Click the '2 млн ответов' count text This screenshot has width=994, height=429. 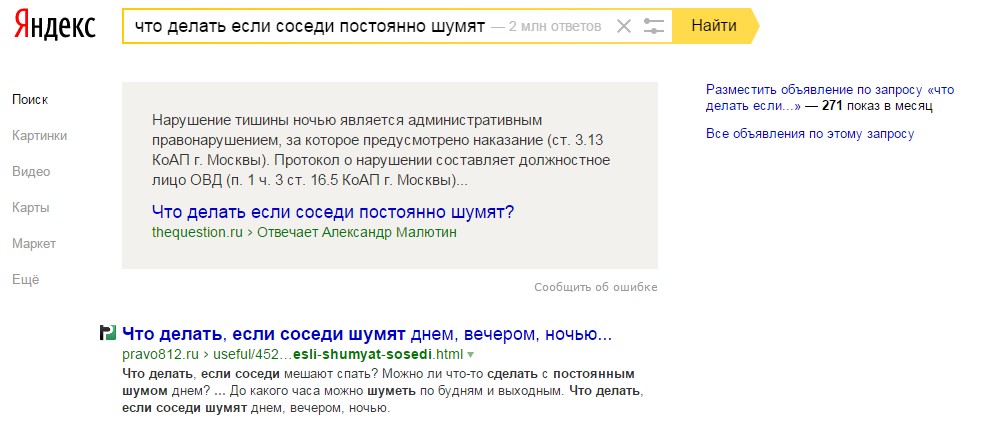point(554,27)
